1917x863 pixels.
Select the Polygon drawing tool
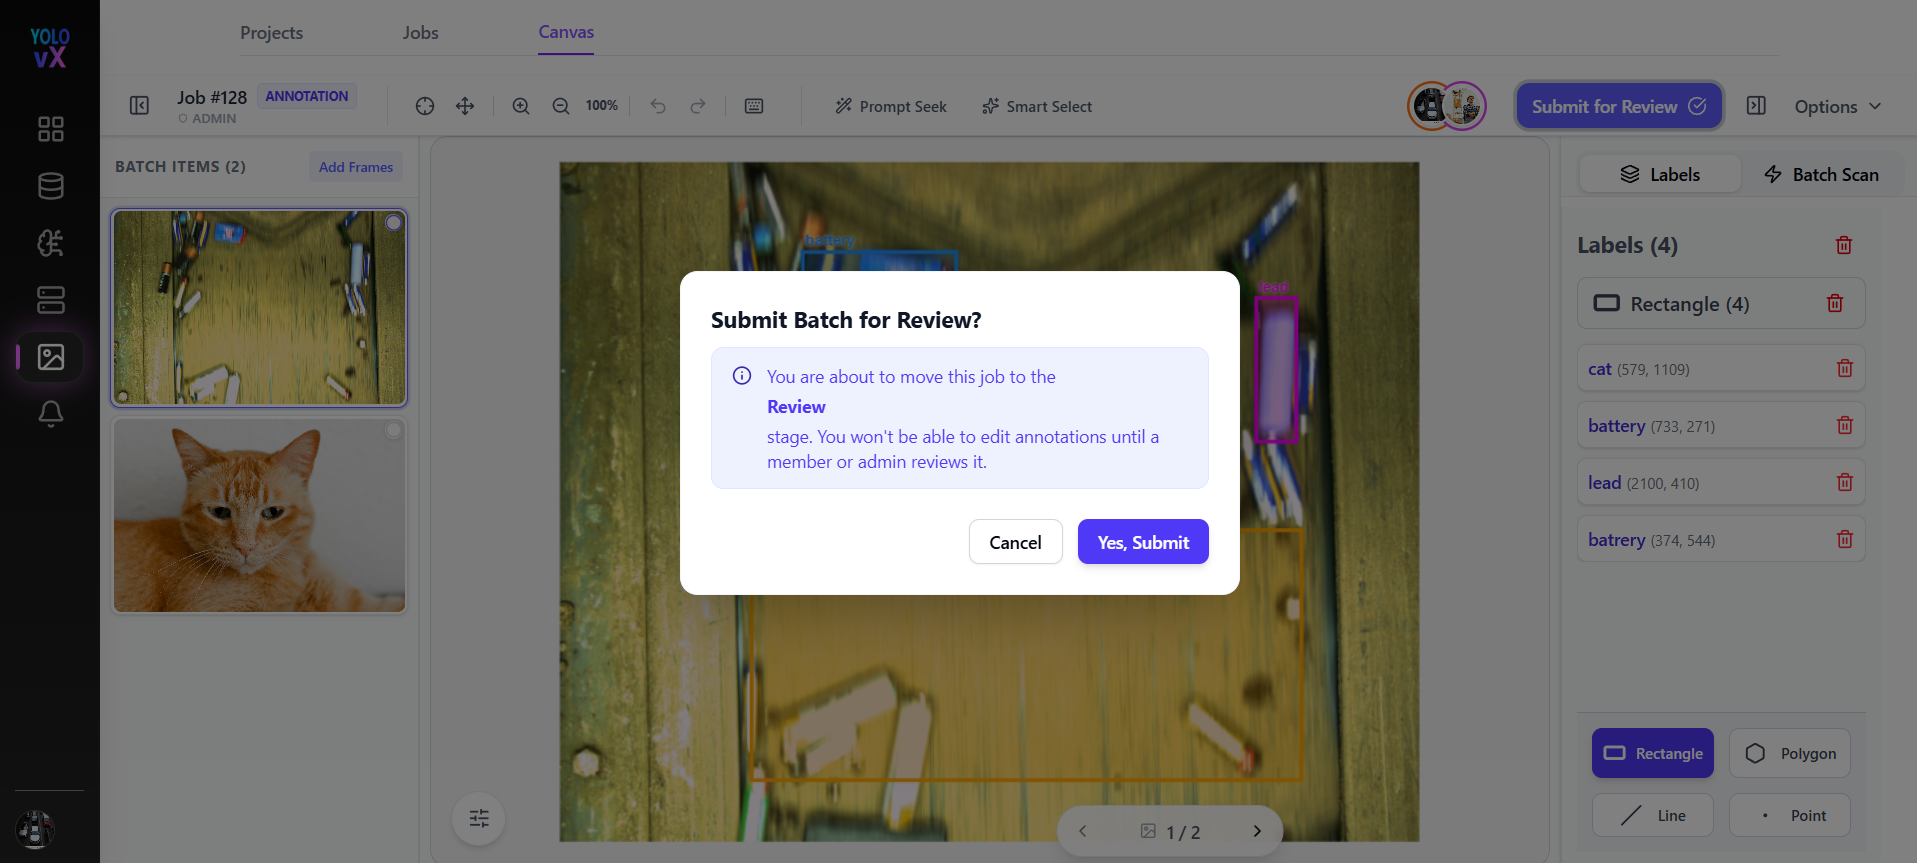[x=1790, y=753]
